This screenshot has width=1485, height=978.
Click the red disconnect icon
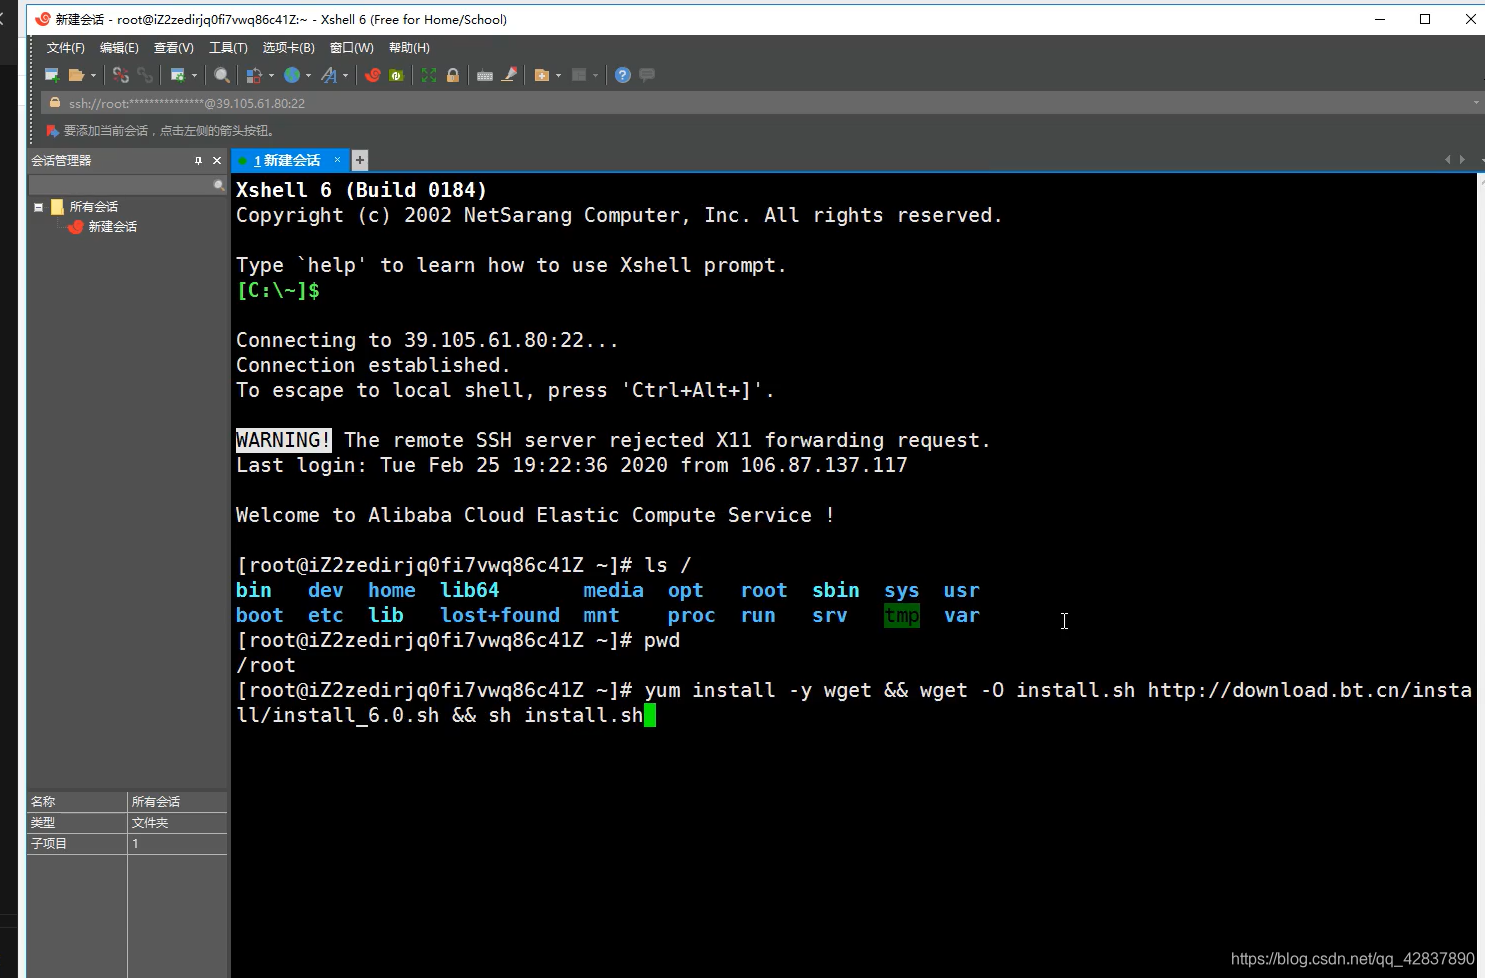click(x=121, y=75)
